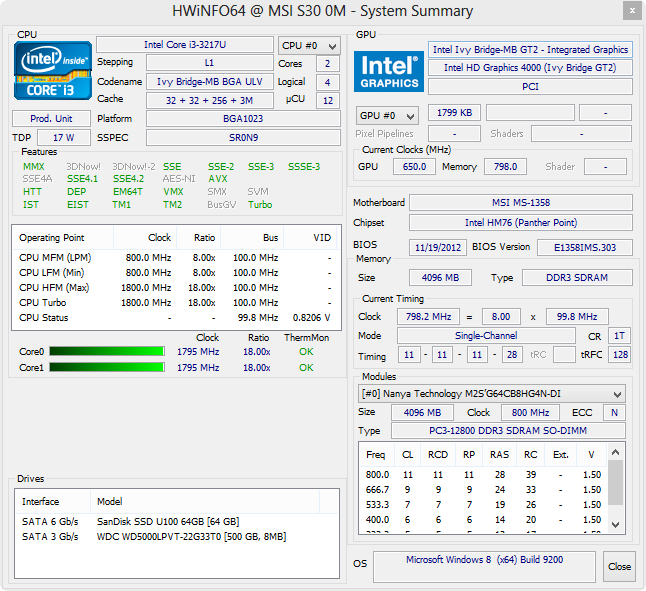Click the Core1 usage bar

(x=107, y=367)
